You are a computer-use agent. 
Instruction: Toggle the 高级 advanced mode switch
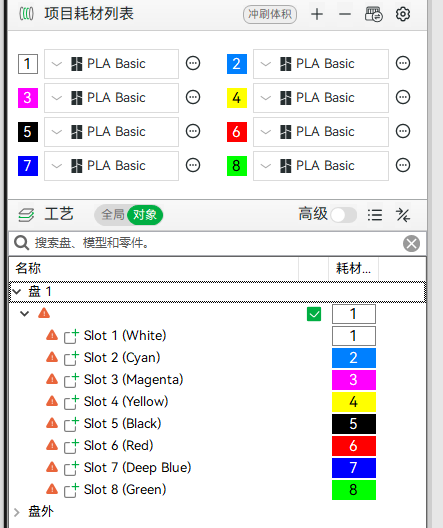(x=343, y=215)
